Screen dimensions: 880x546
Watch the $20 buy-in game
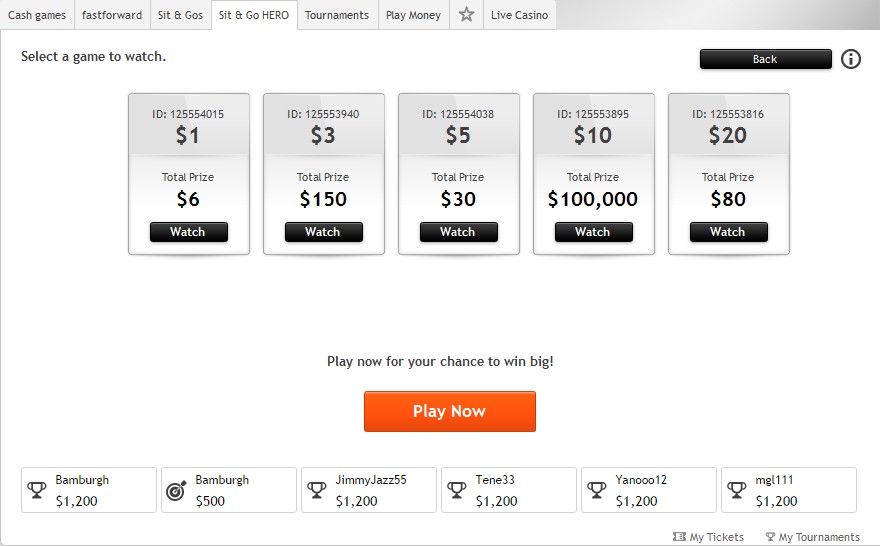coord(728,232)
